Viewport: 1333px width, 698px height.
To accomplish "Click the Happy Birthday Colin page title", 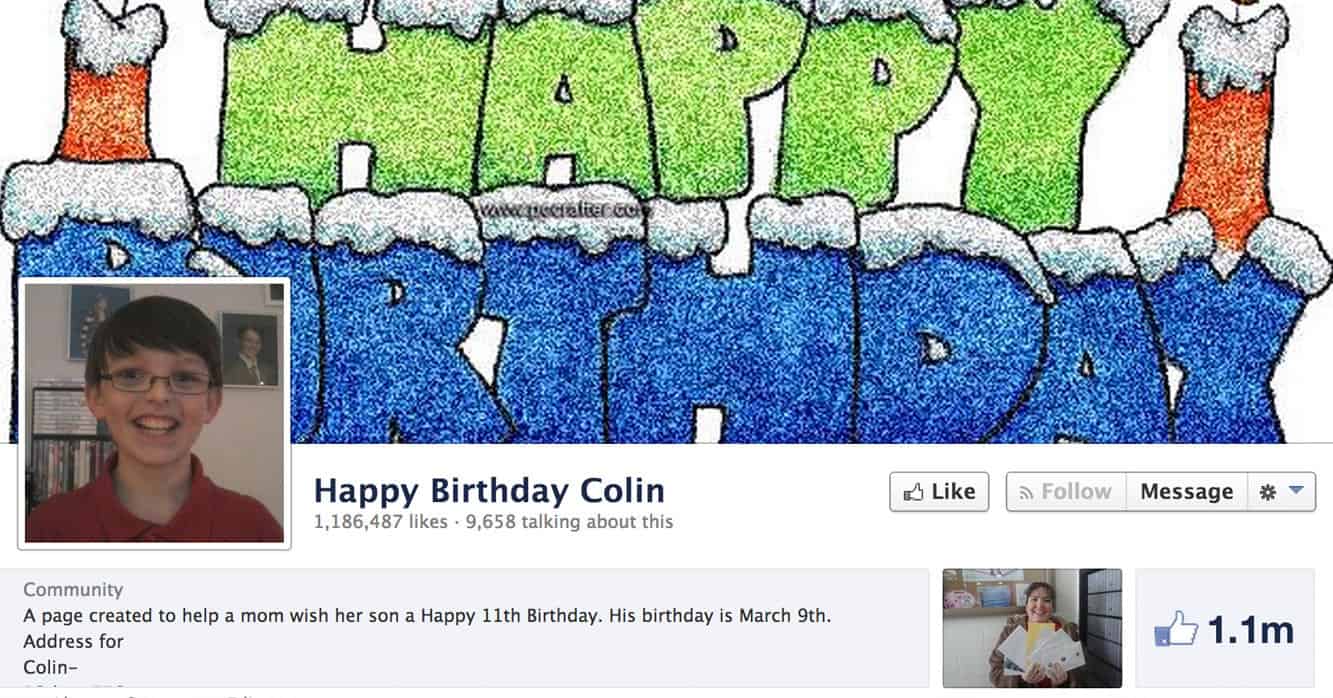I will tap(489, 491).
